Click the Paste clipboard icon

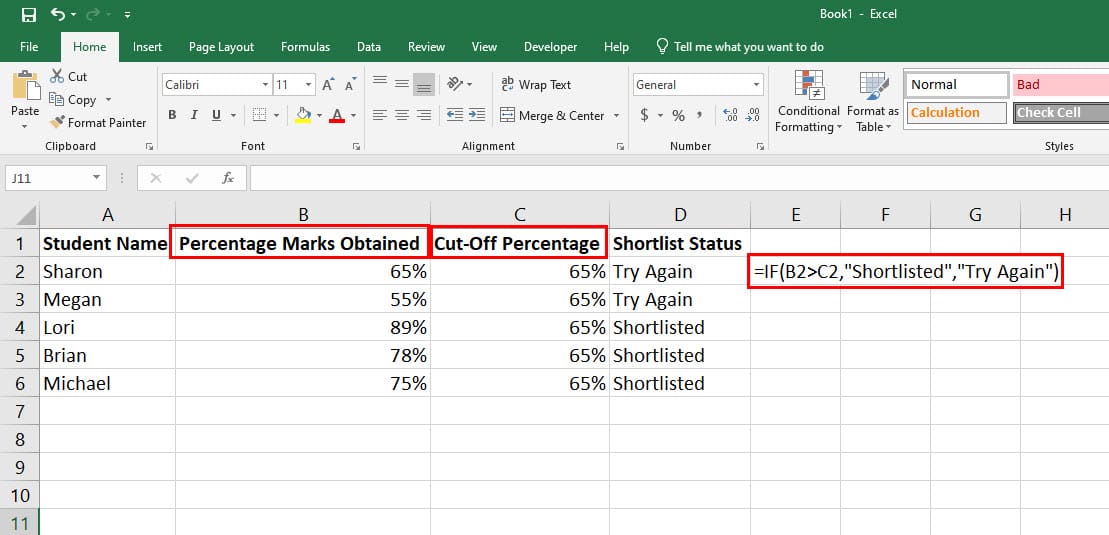tap(26, 86)
